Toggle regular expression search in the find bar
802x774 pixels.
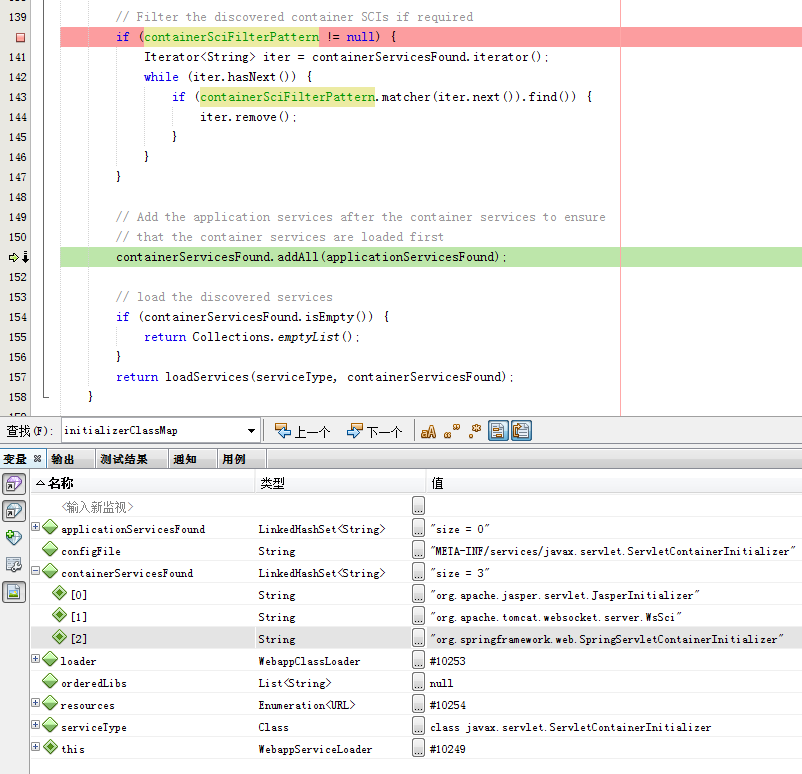point(475,432)
